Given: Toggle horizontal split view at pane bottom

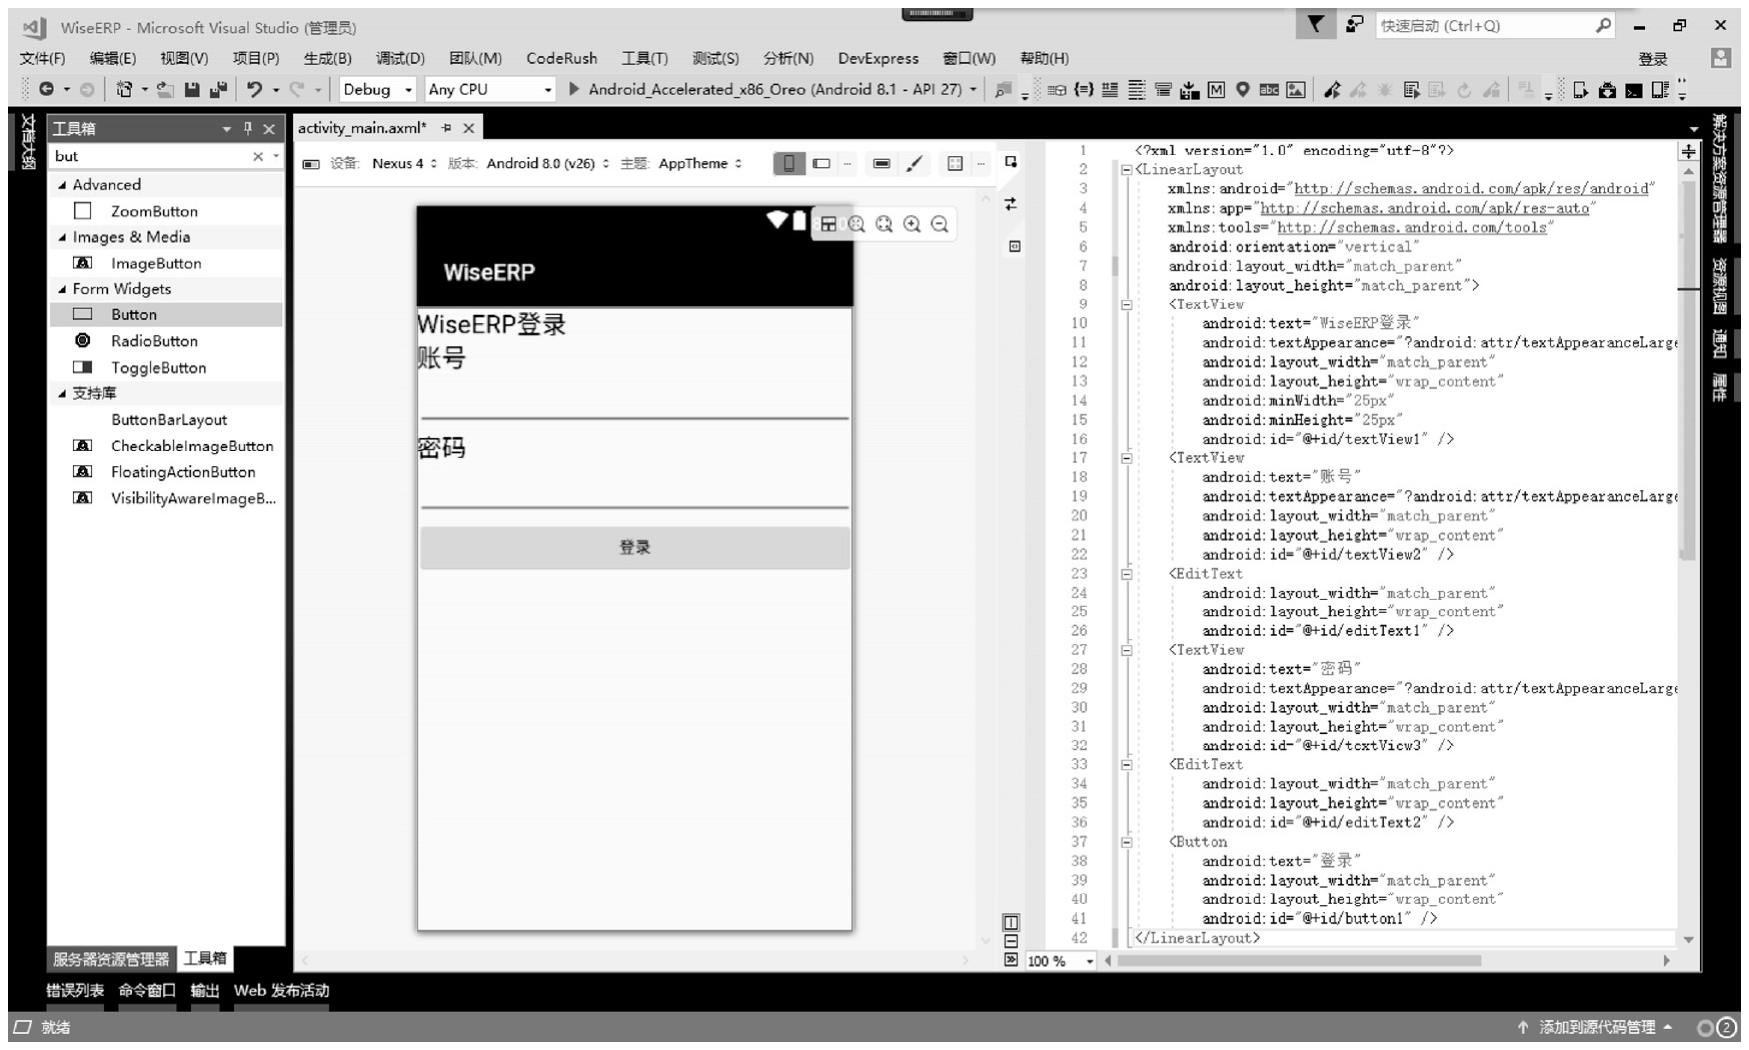Looking at the screenshot, I should 1011,941.
